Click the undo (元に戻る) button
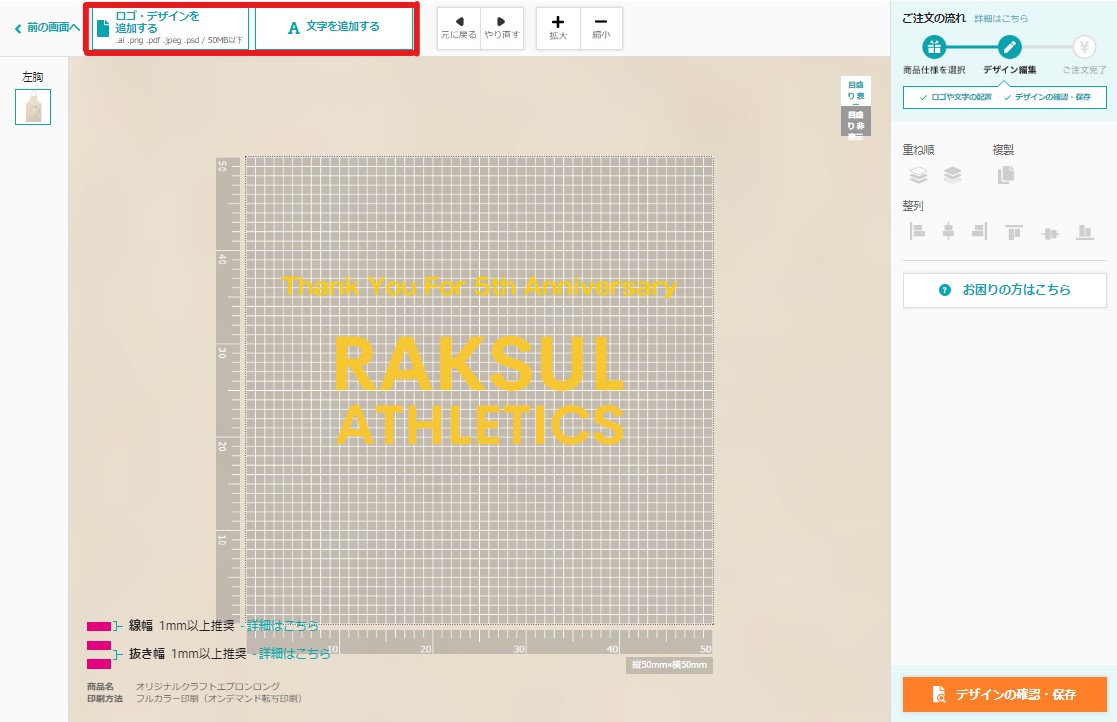The width and height of the screenshot is (1117, 722). pyautogui.click(x=459, y=28)
